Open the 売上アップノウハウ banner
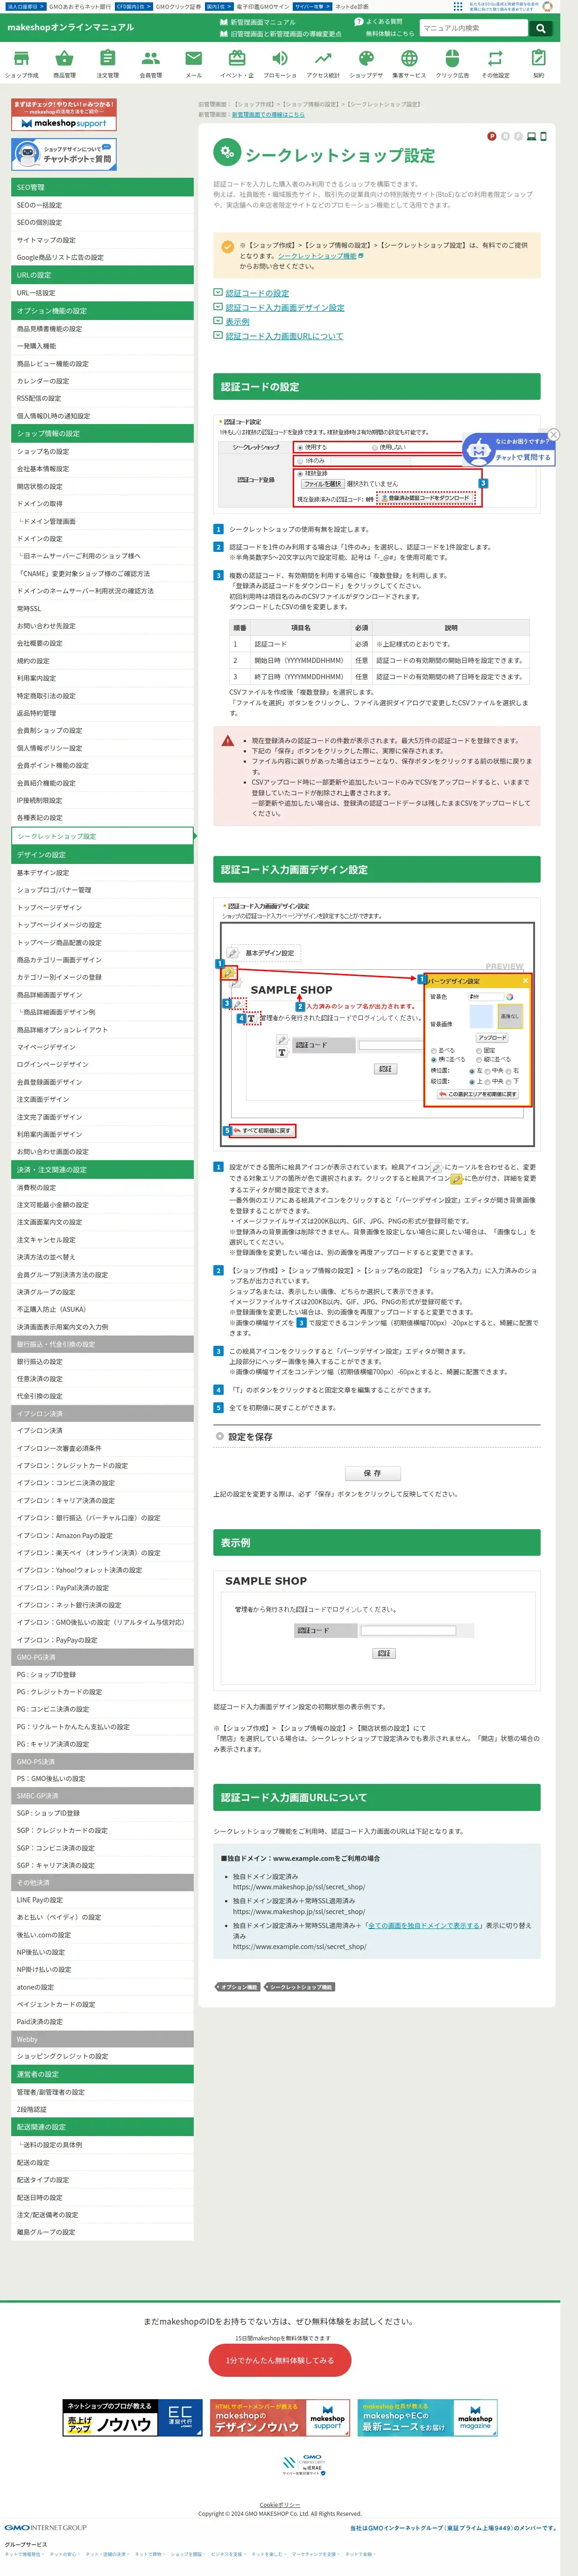The height and width of the screenshot is (2576, 578). tap(131, 2418)
